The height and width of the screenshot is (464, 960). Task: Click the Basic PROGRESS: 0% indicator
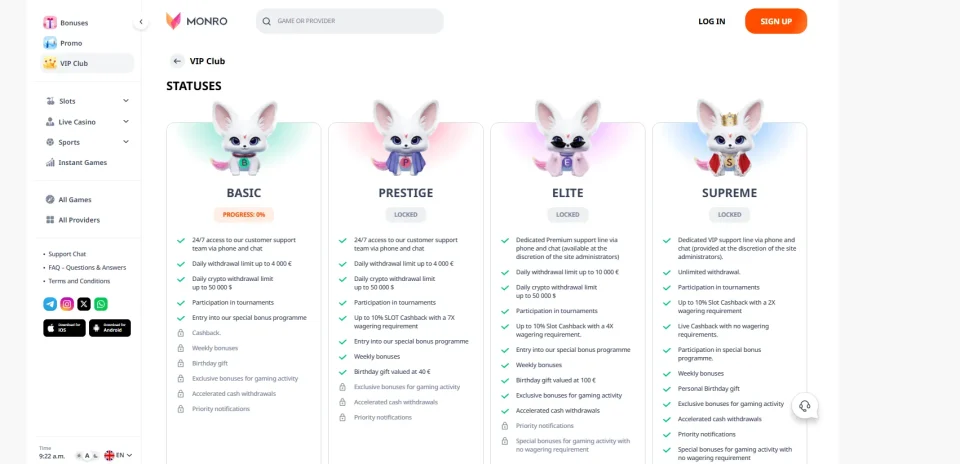tap(244, 215)
